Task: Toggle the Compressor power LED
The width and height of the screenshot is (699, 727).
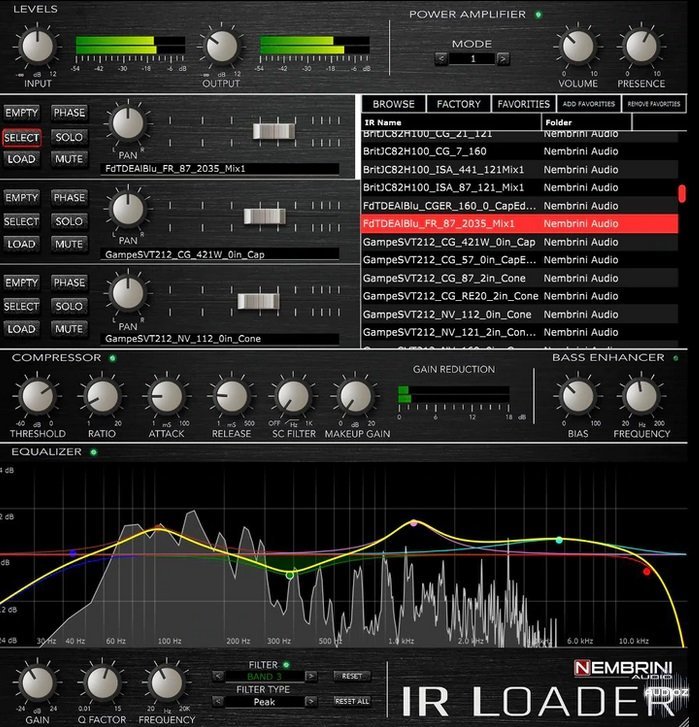Action: (113, 358)
